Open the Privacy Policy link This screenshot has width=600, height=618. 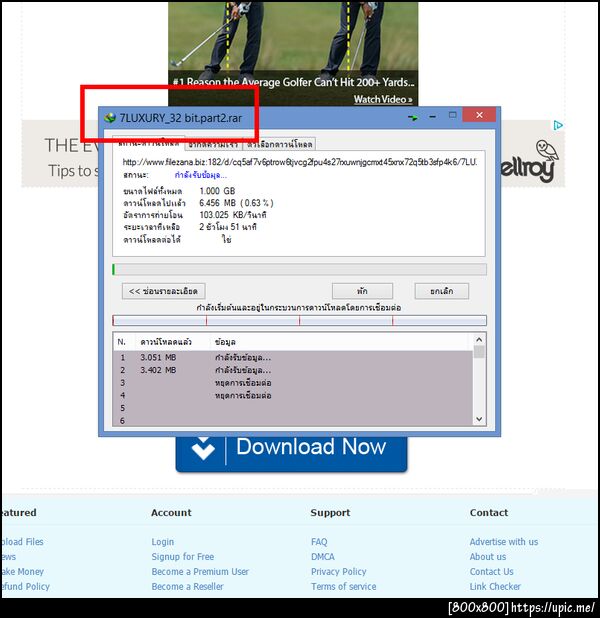(x=339, y=571)
